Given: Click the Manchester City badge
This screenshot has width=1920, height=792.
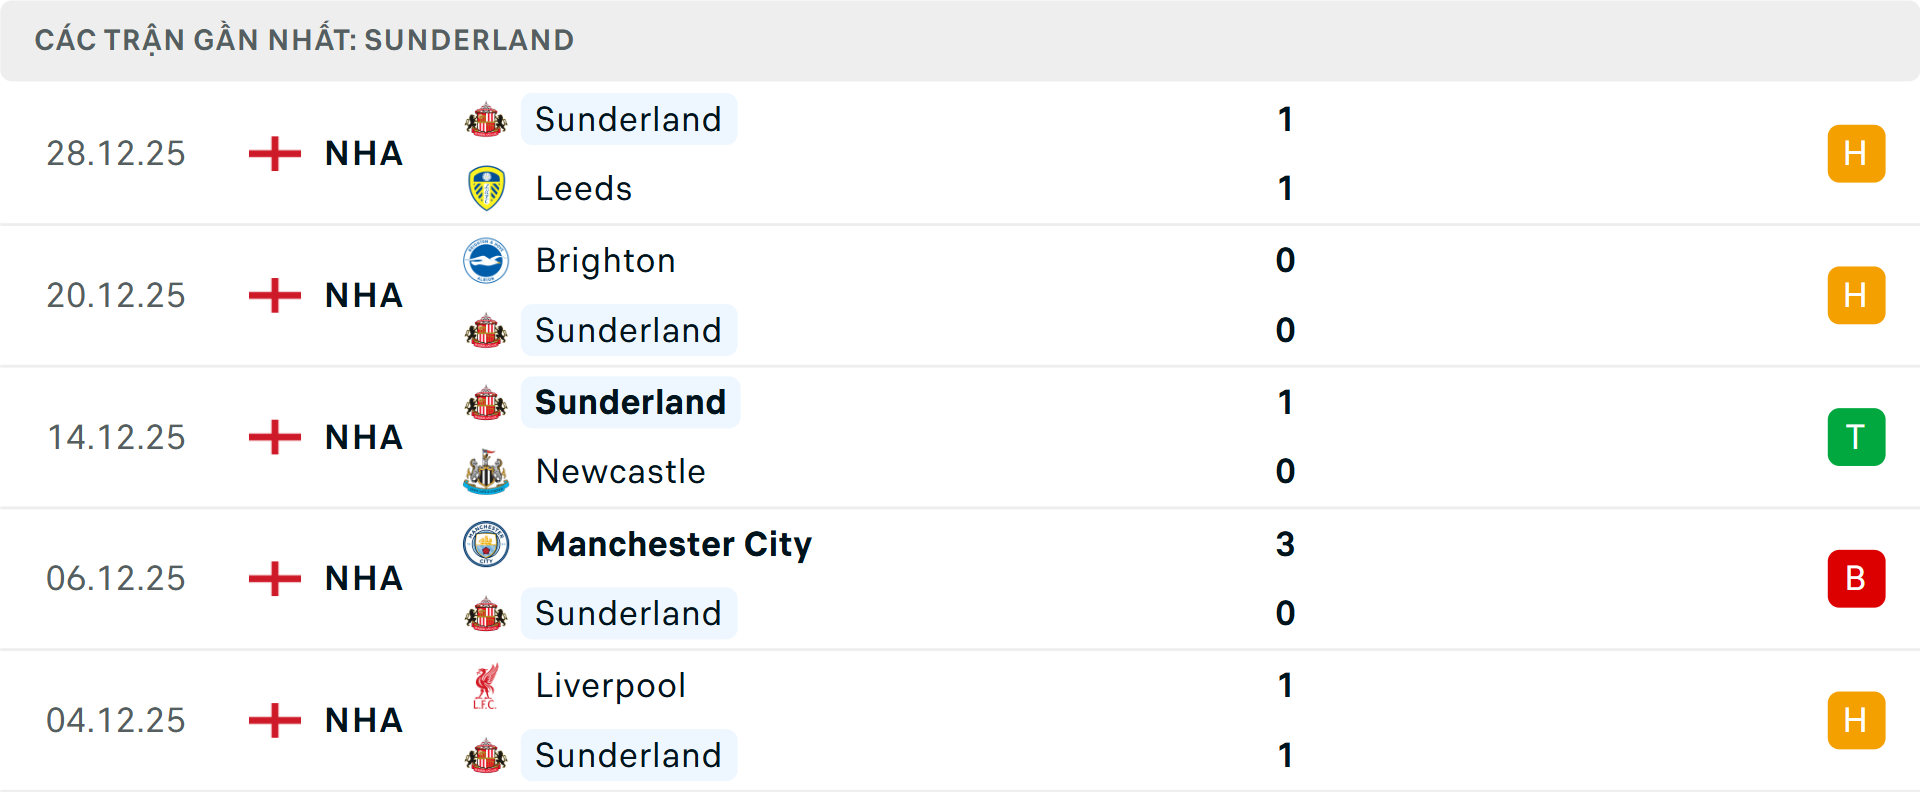Looking at the screenshot, I should click(487, 545).
